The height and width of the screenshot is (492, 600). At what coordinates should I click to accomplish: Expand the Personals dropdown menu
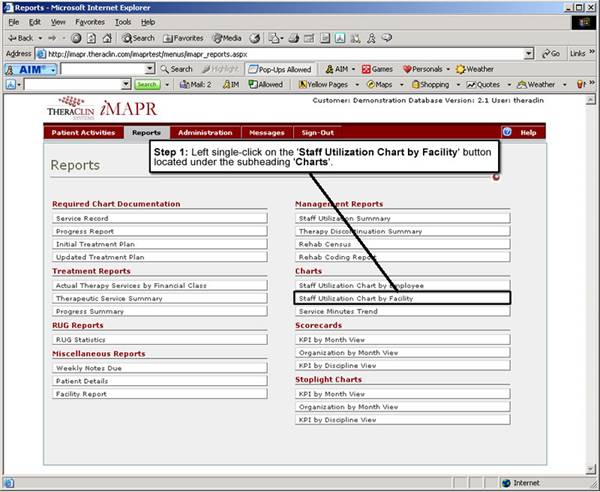446,69
